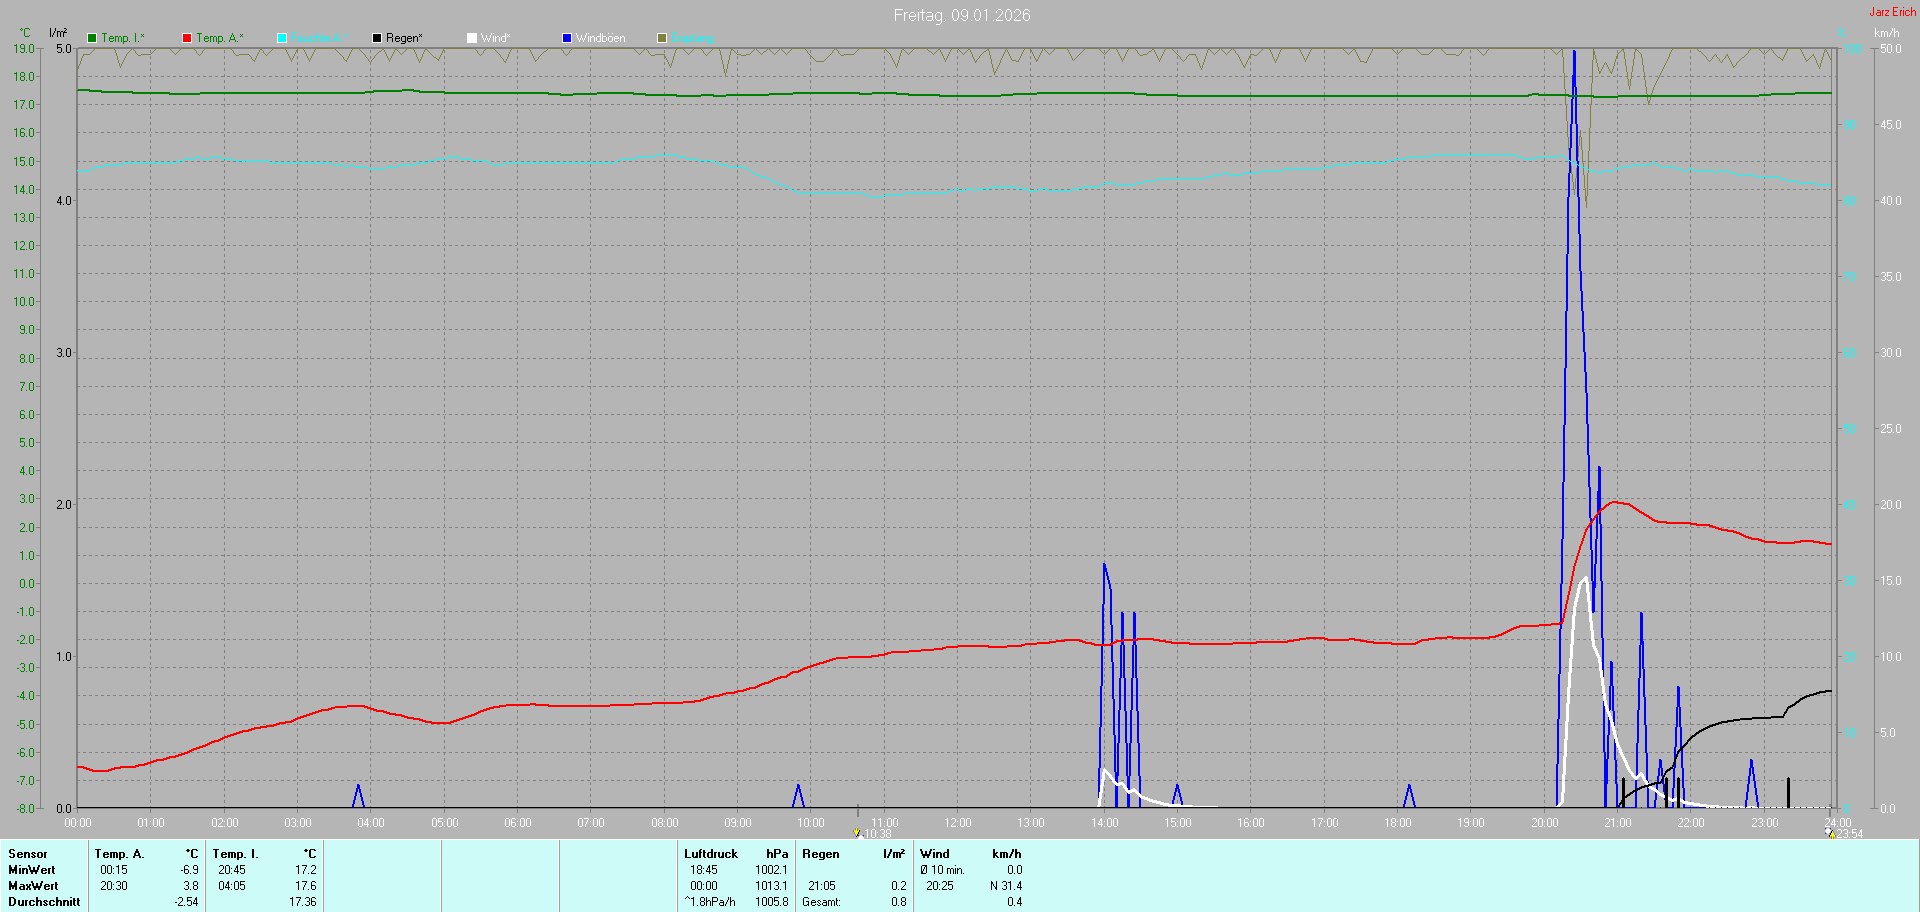
Task: Click the green Temp. I. legend swatch
Action: [92, 38]
